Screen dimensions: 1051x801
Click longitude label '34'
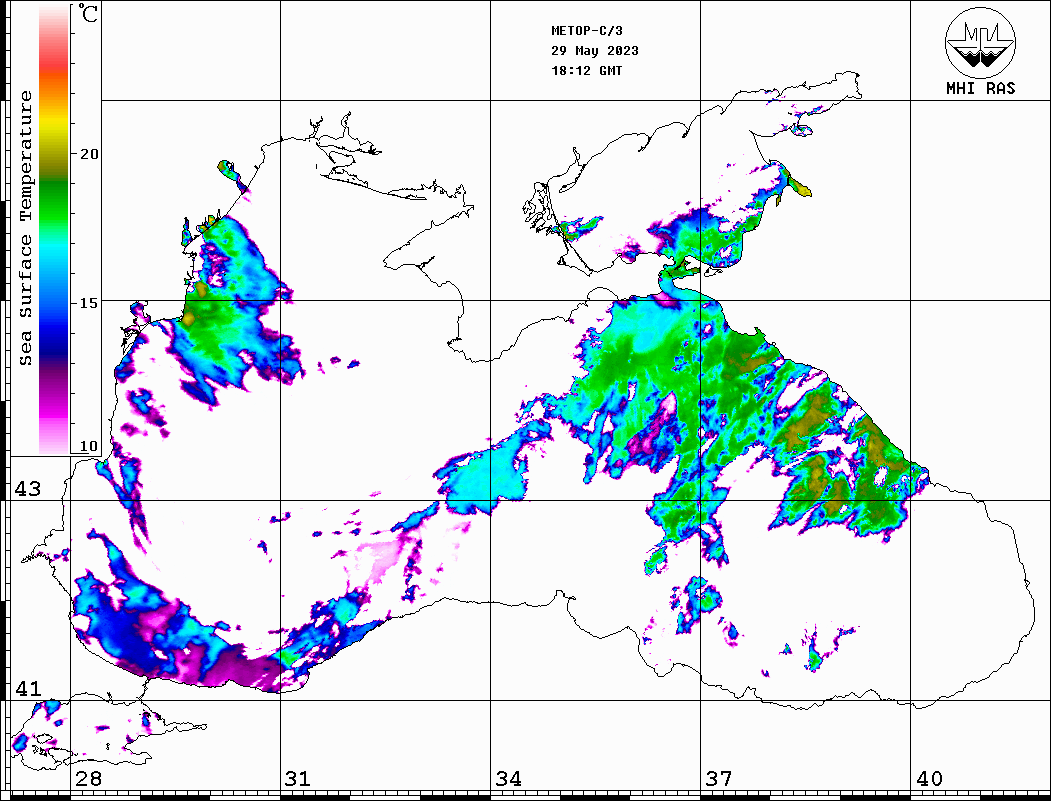pyautogui.click(x=508, y=778)
